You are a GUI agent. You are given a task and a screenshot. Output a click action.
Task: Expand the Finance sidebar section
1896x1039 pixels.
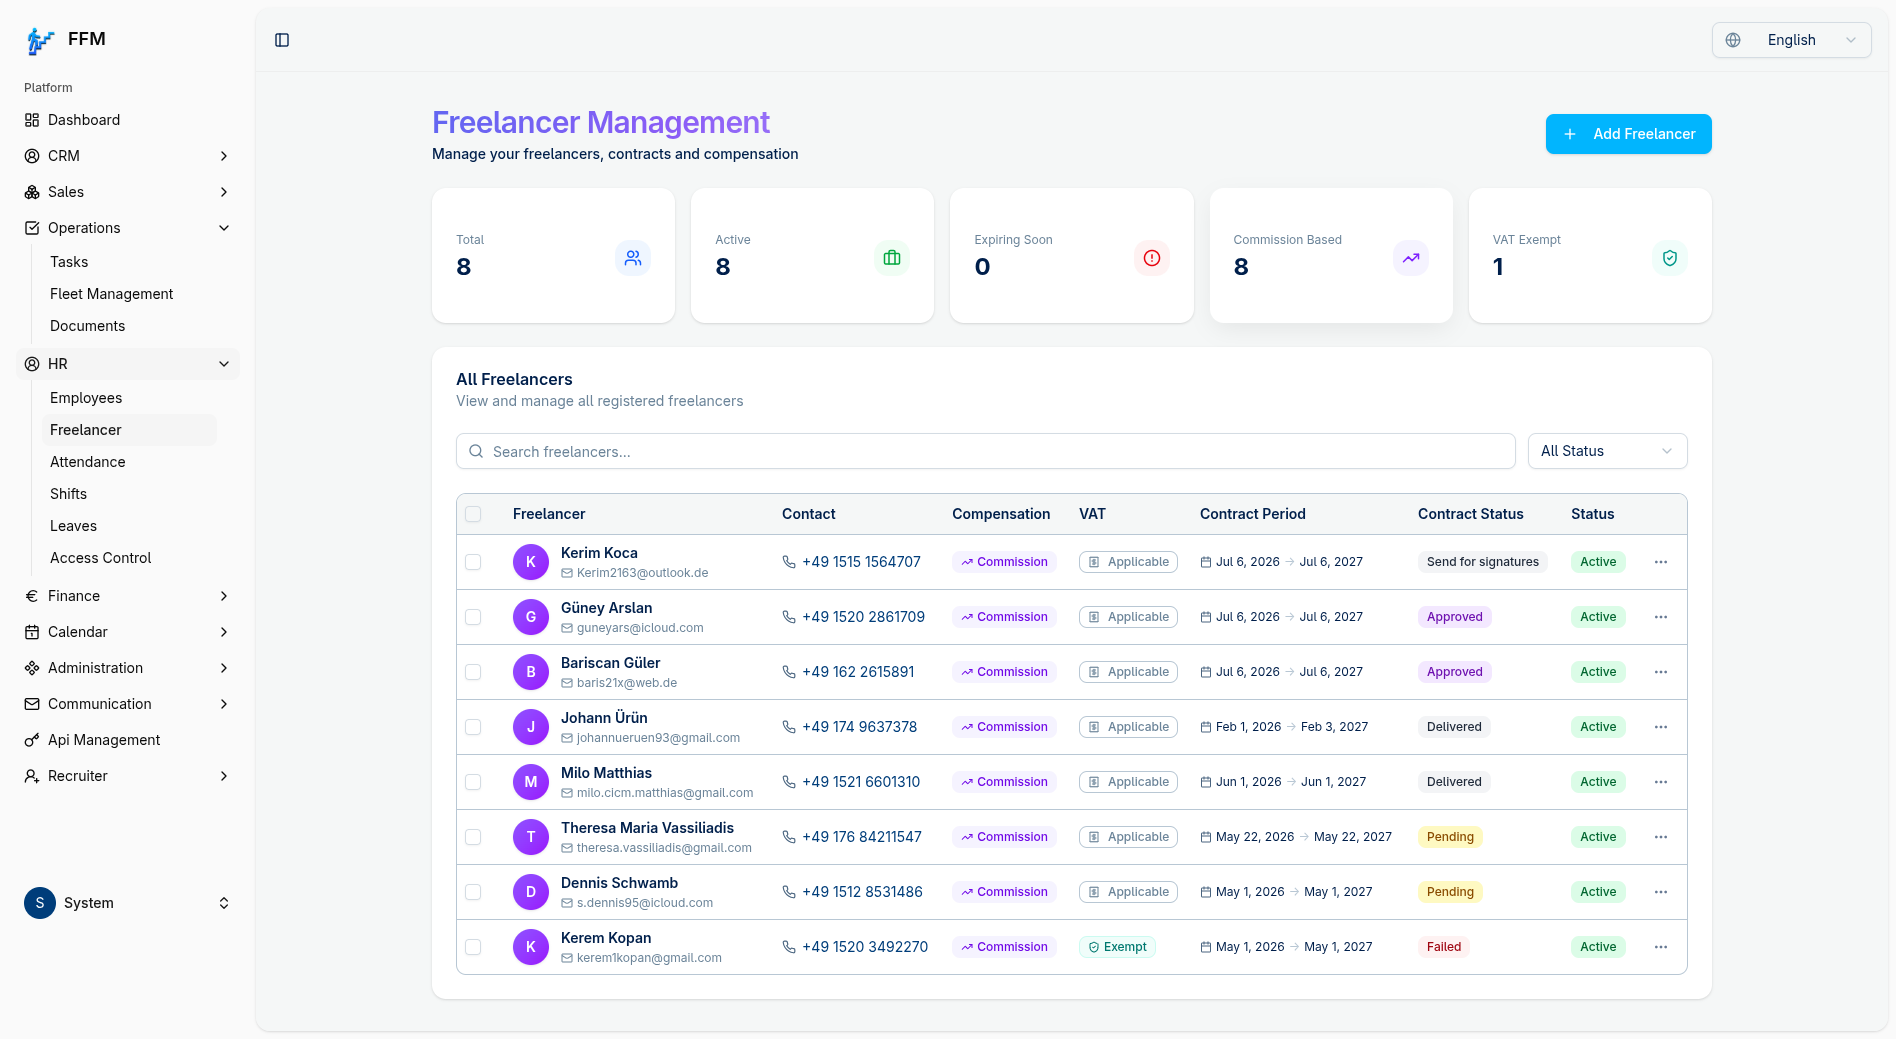pyautogui.click(x=127, y=596)
